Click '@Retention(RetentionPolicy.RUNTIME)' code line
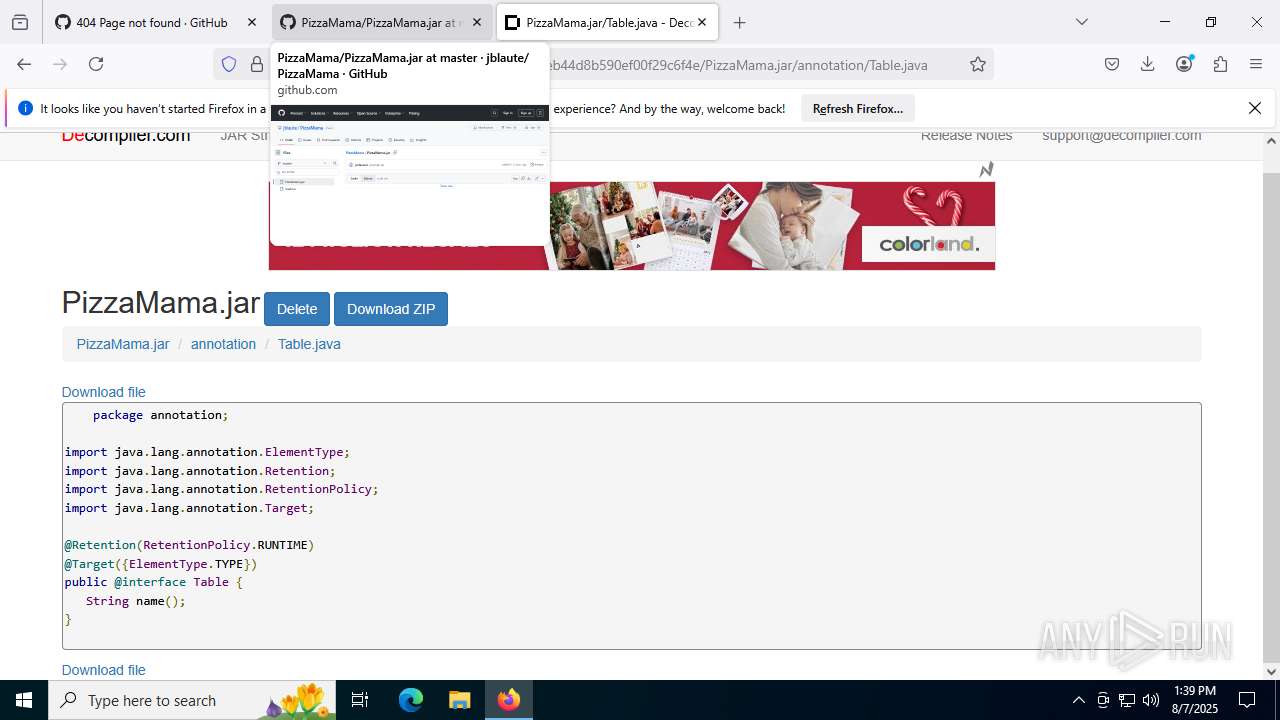 tap(190, 545)
